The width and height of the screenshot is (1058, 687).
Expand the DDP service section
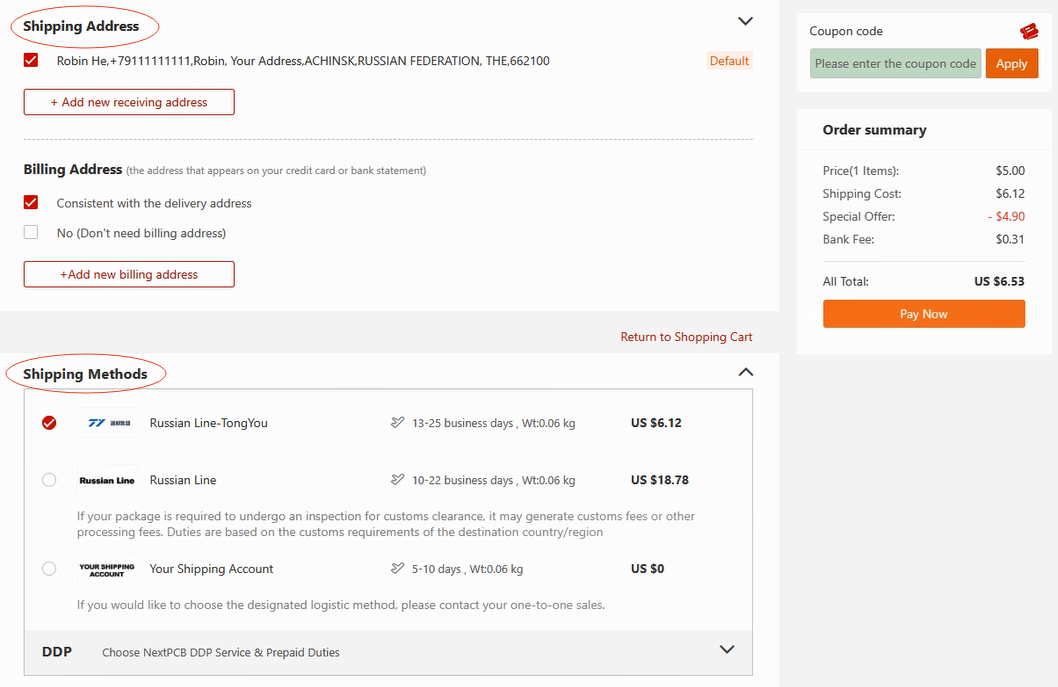coord(727,650)
